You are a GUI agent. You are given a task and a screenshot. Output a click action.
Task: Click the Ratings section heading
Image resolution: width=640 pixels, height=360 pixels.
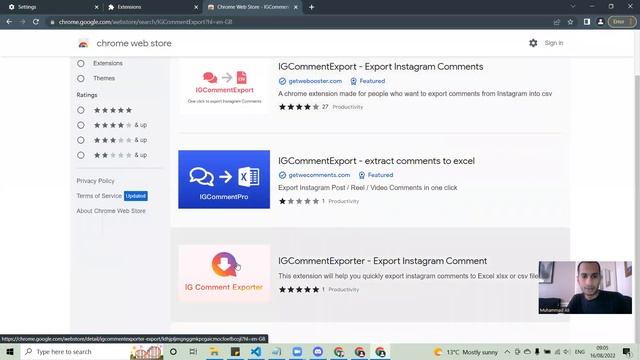pyautogui.click(x=87, y=95)
